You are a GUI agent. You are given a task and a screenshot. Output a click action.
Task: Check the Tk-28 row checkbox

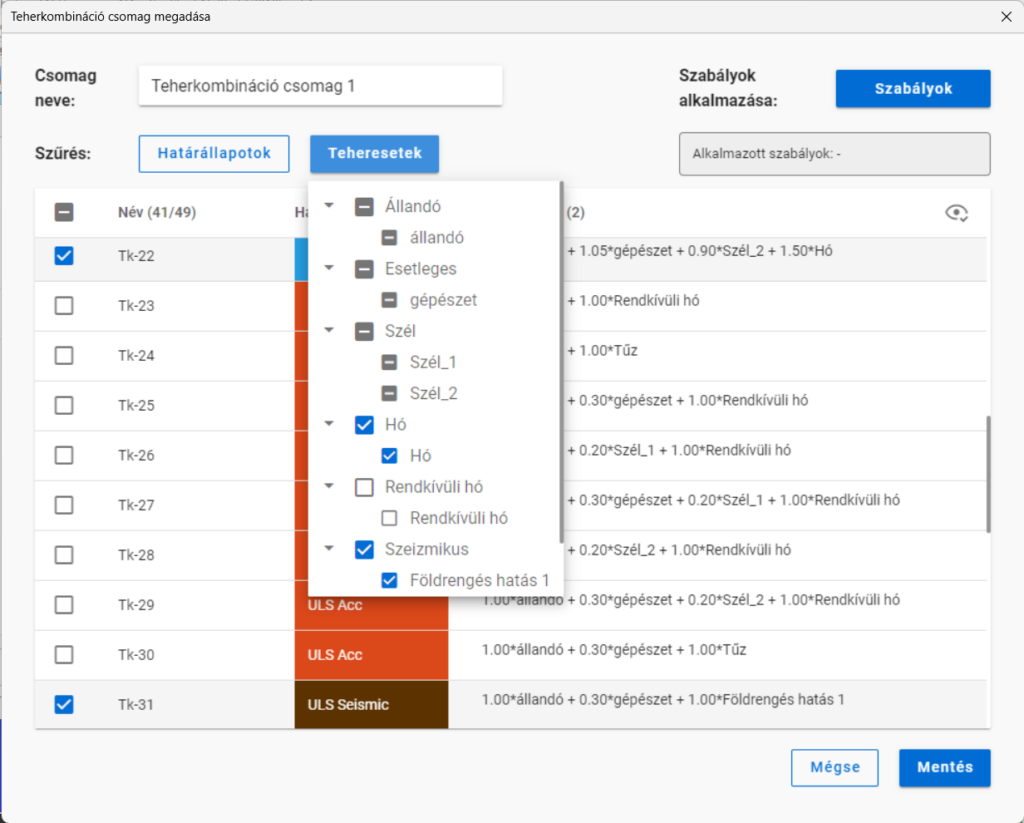(64, 555)
